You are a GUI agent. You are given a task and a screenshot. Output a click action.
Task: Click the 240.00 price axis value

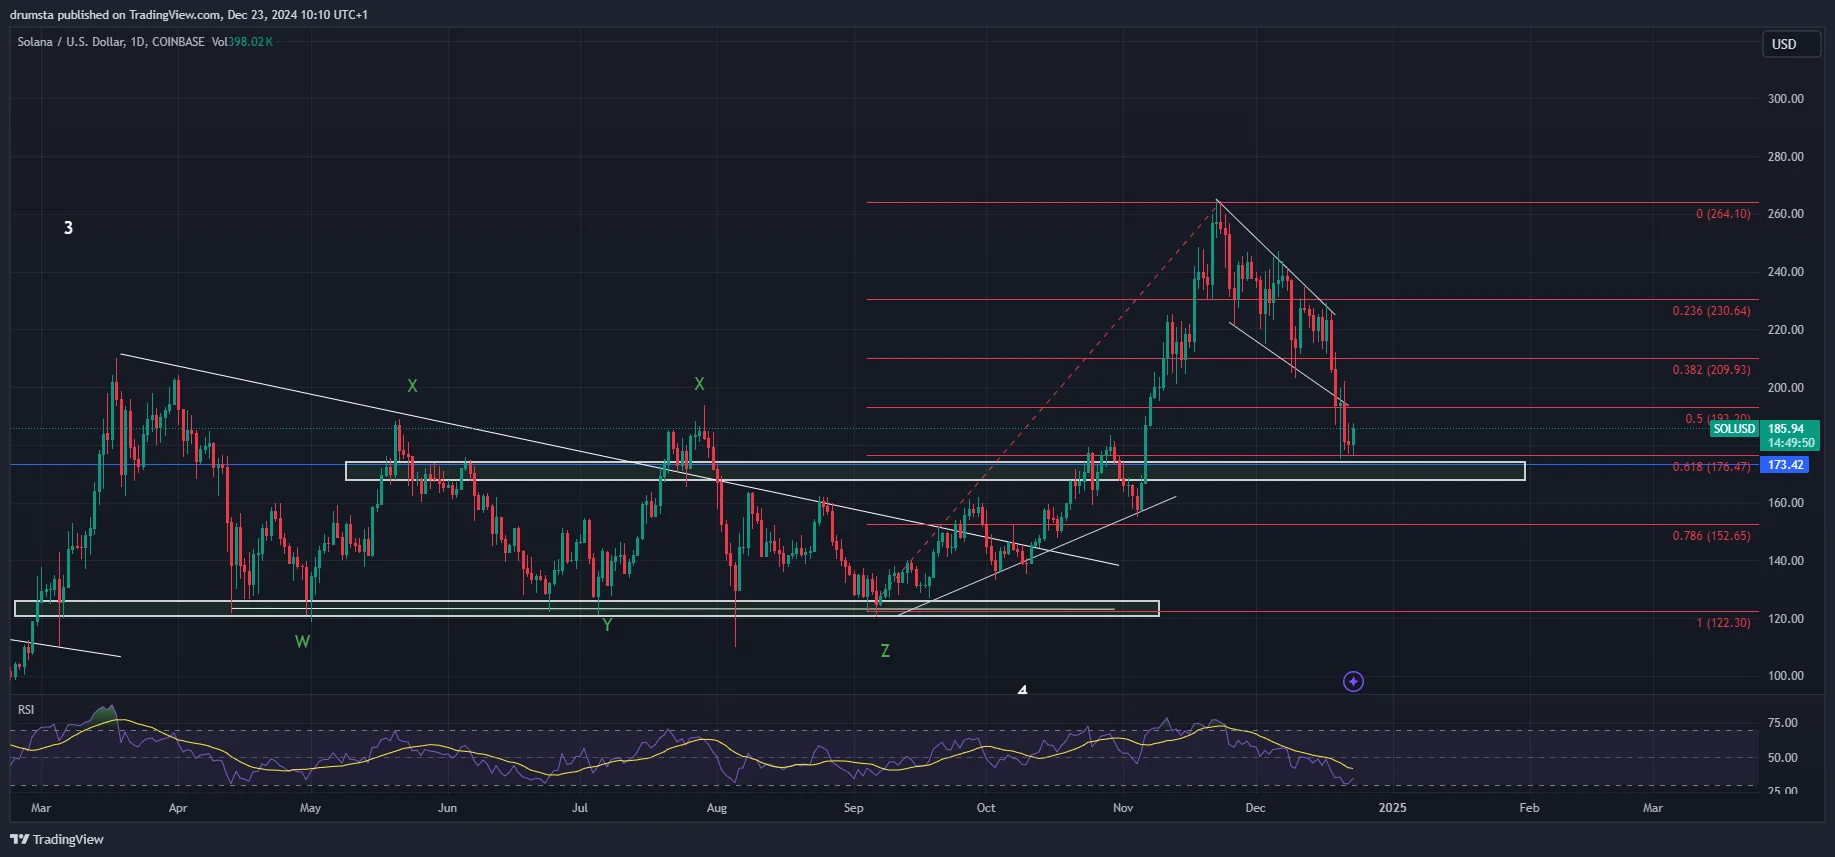(1785, 272)
